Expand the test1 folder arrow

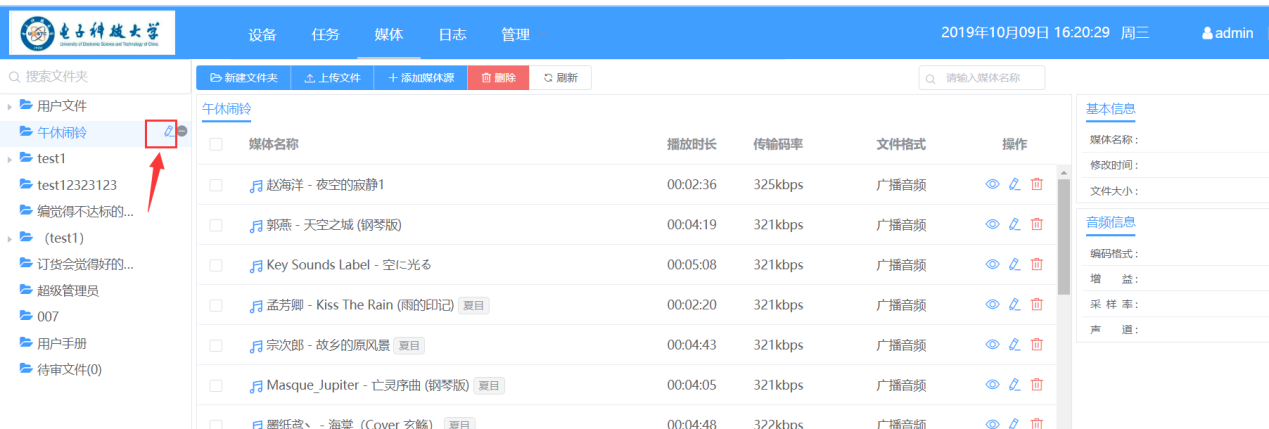click(10, 159)
